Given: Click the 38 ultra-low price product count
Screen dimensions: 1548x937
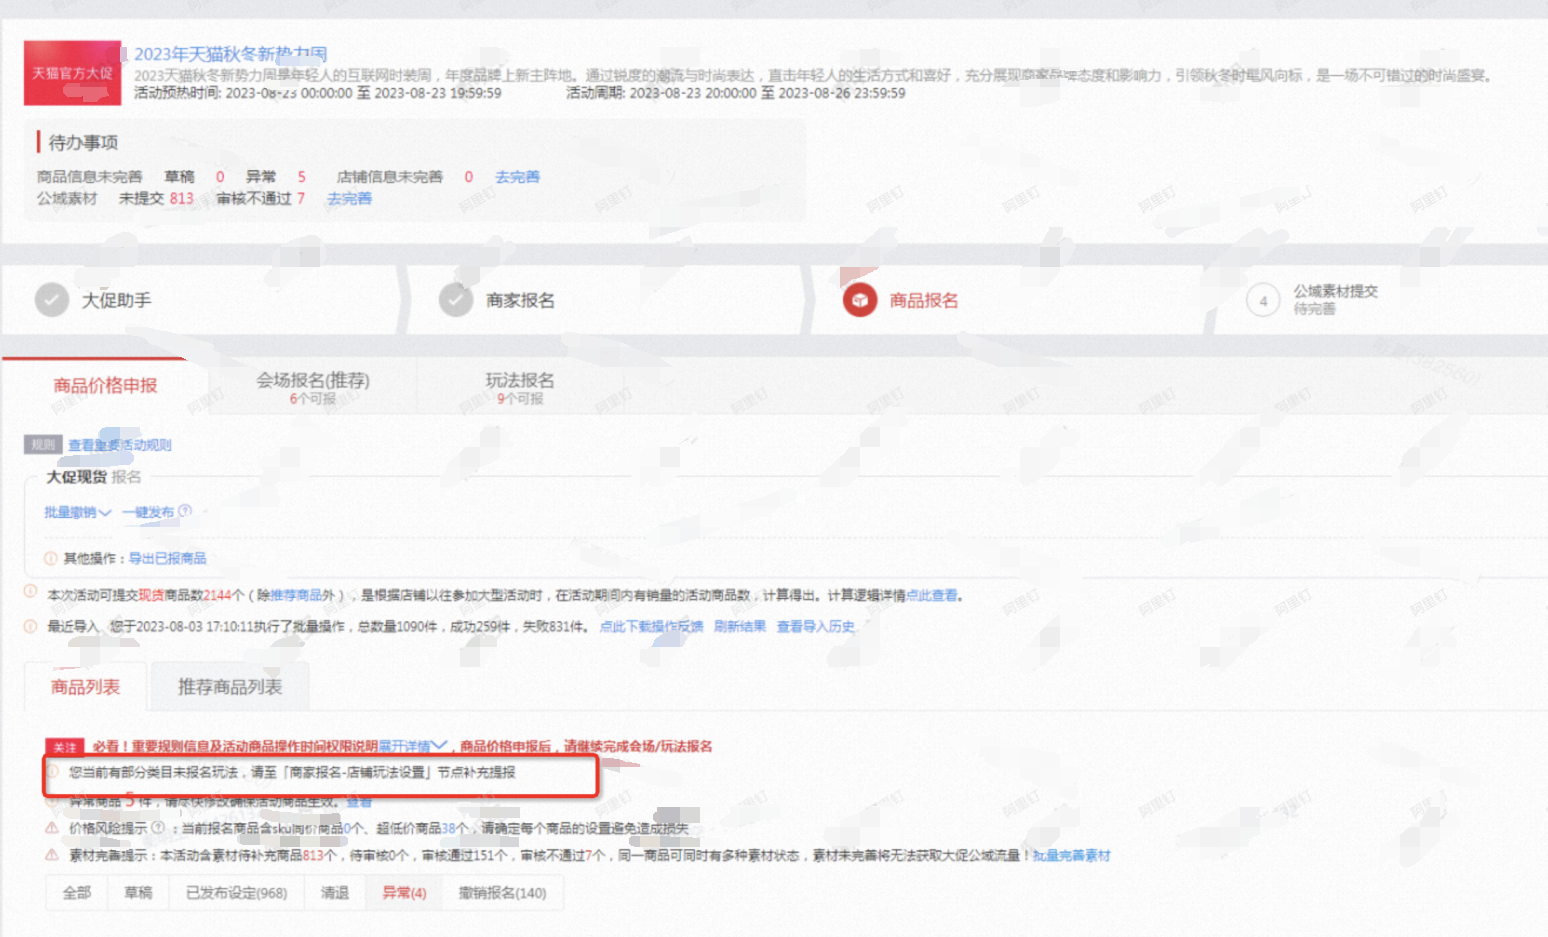Looking at the screenshot, I should tap(448, 828).
